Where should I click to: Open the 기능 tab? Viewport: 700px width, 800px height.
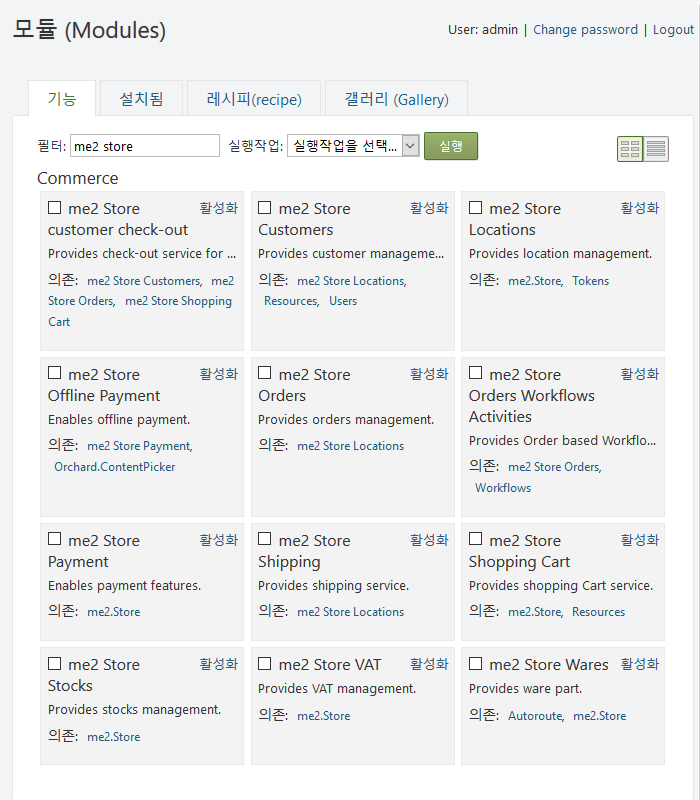tap(62, 98)
